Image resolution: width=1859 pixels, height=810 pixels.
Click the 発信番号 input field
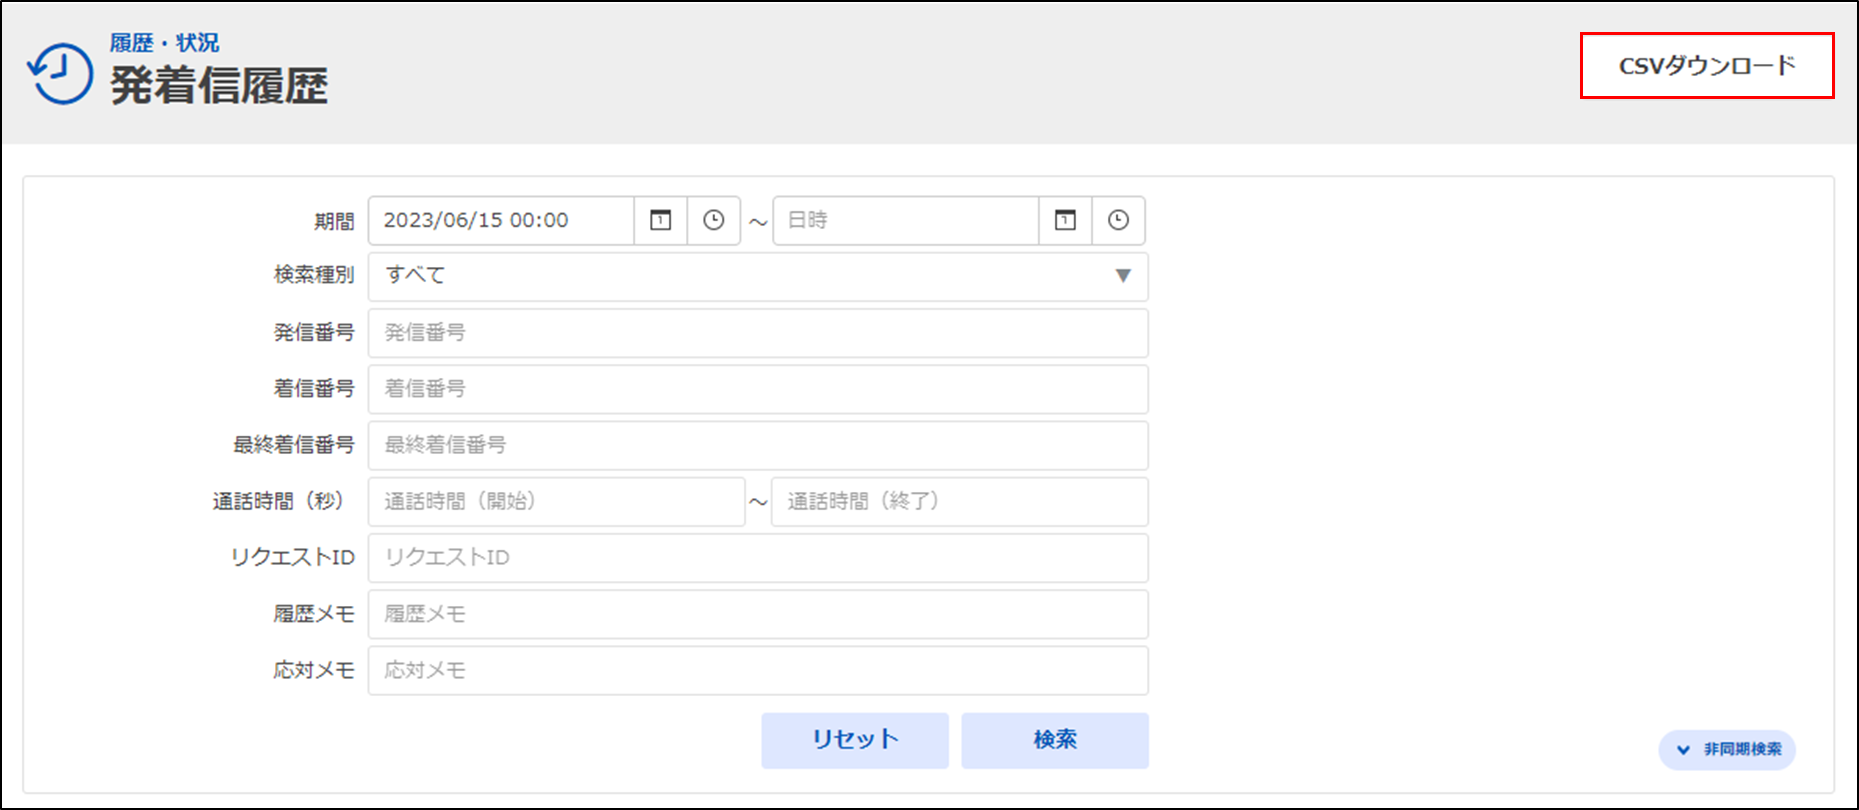(757, 333)
